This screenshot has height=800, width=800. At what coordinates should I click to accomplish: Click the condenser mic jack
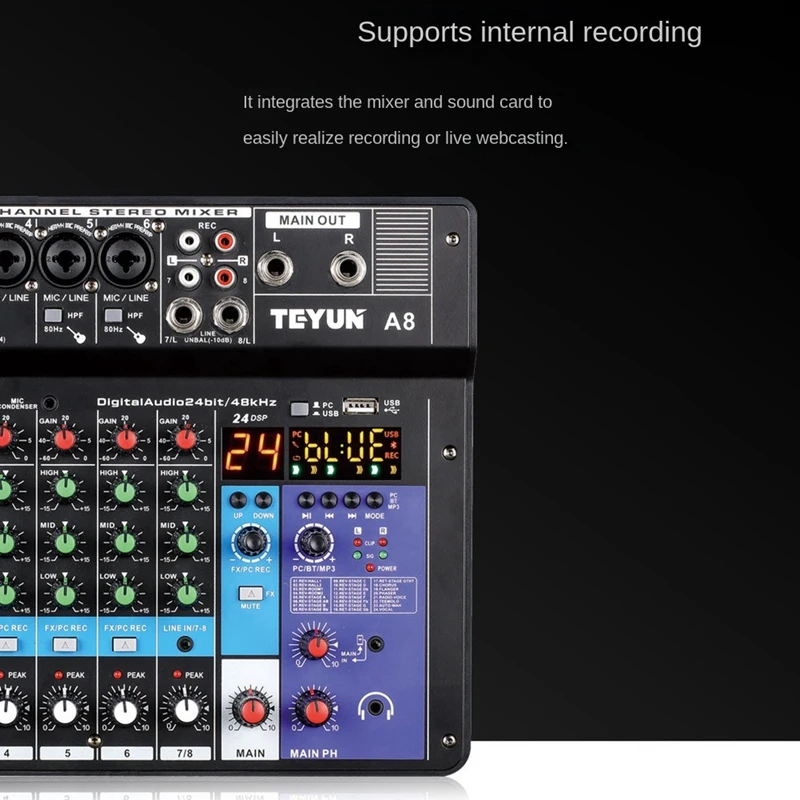49,404
